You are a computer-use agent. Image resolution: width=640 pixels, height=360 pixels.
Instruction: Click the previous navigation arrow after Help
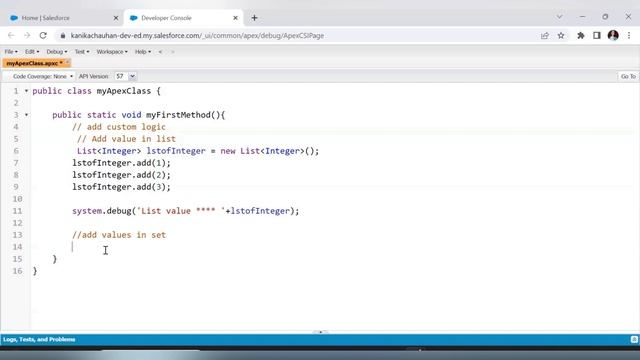tap(160, 52)
